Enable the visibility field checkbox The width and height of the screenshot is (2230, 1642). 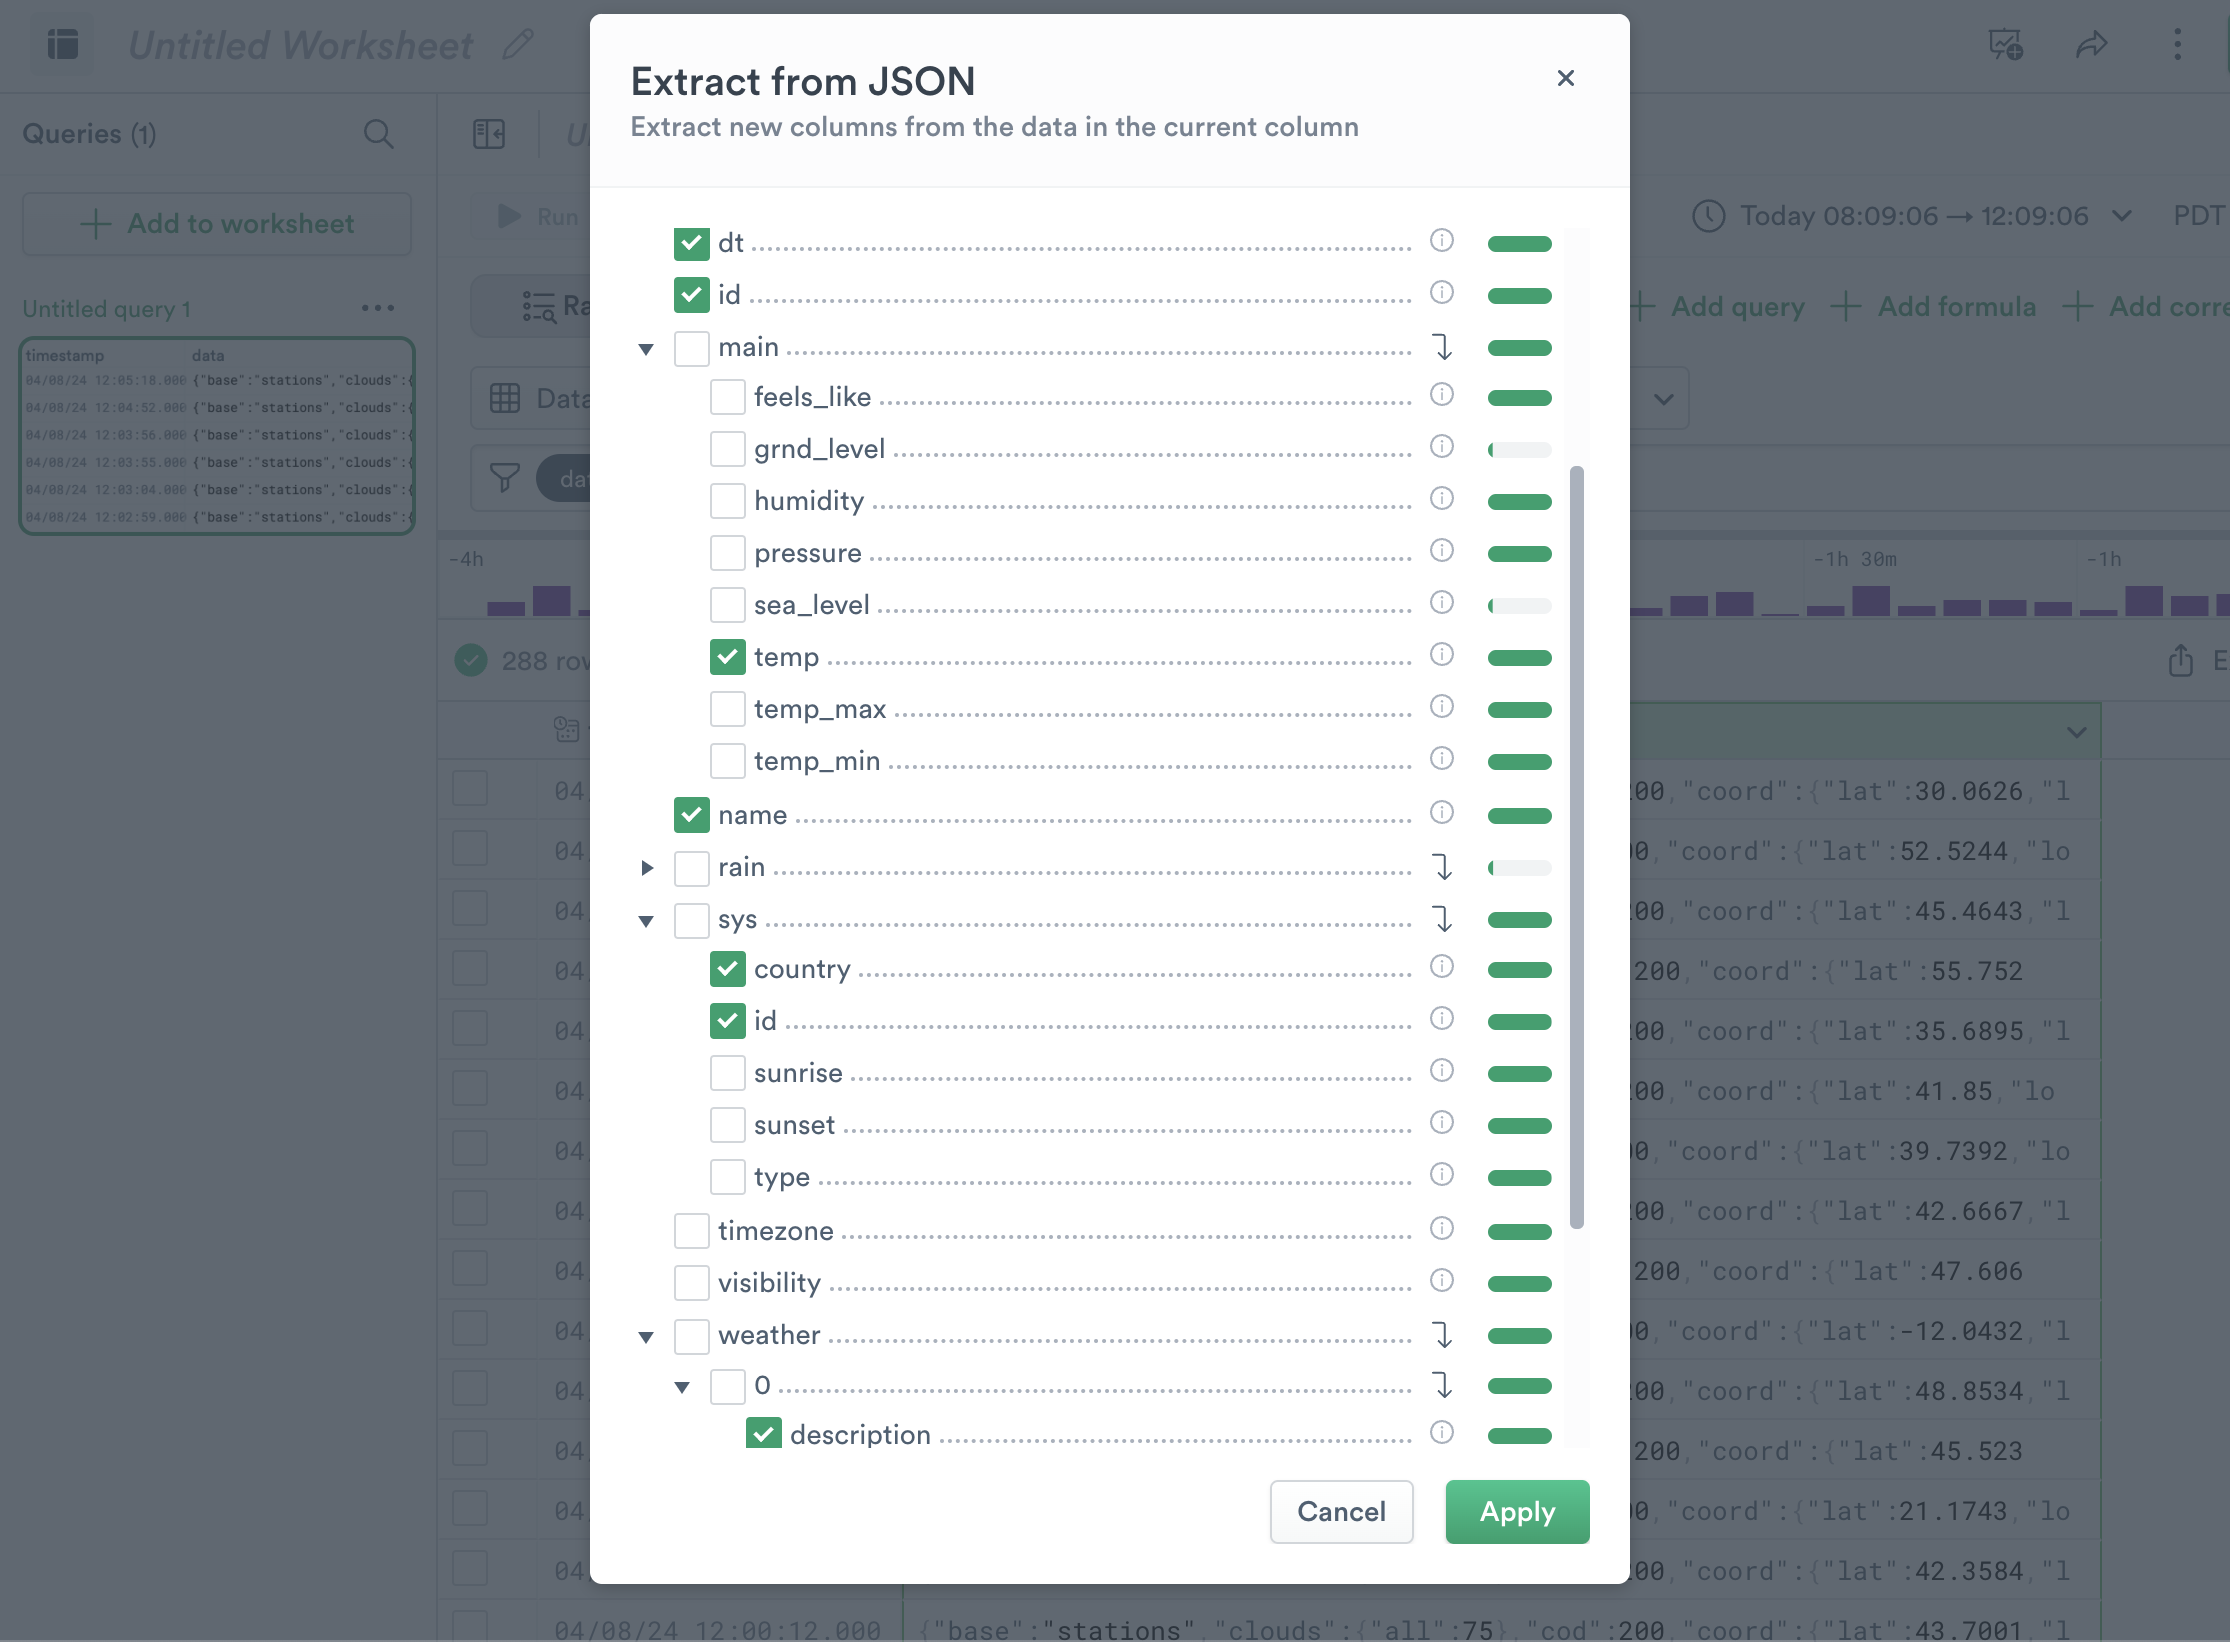tap(691, 1283)
